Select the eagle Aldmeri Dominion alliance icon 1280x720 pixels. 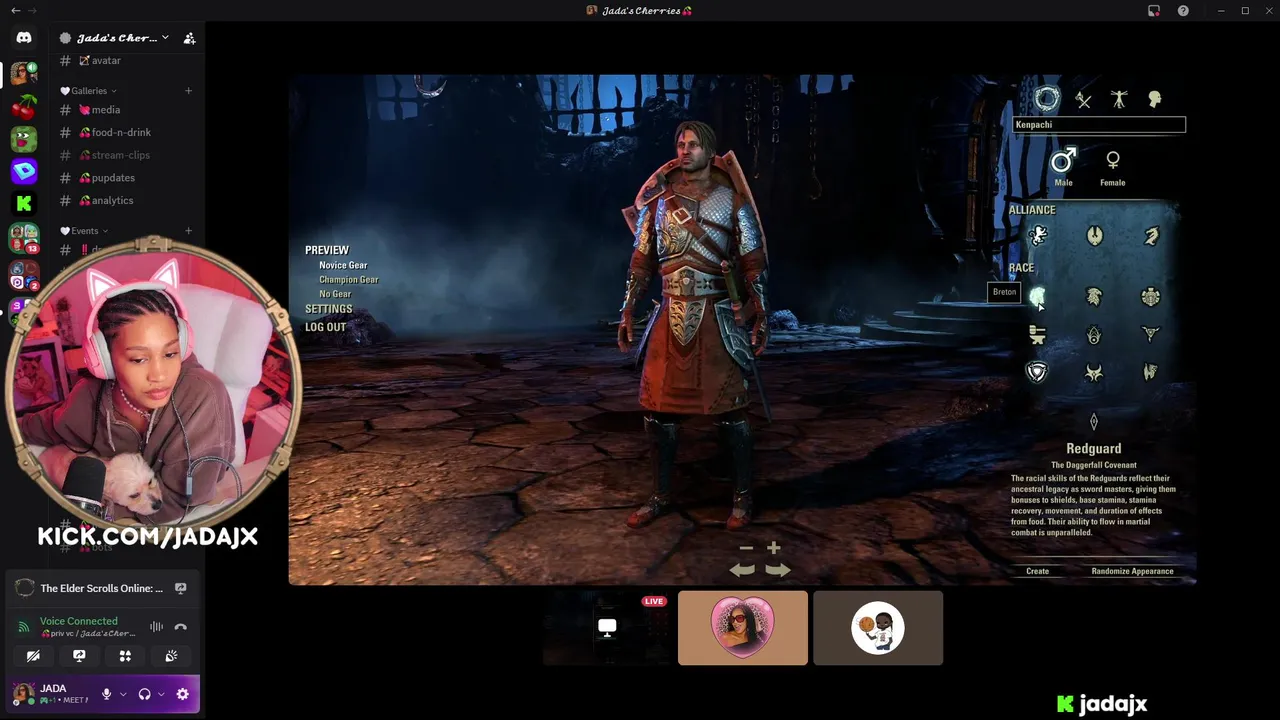pyautogui.click(x=1094, y=236)
